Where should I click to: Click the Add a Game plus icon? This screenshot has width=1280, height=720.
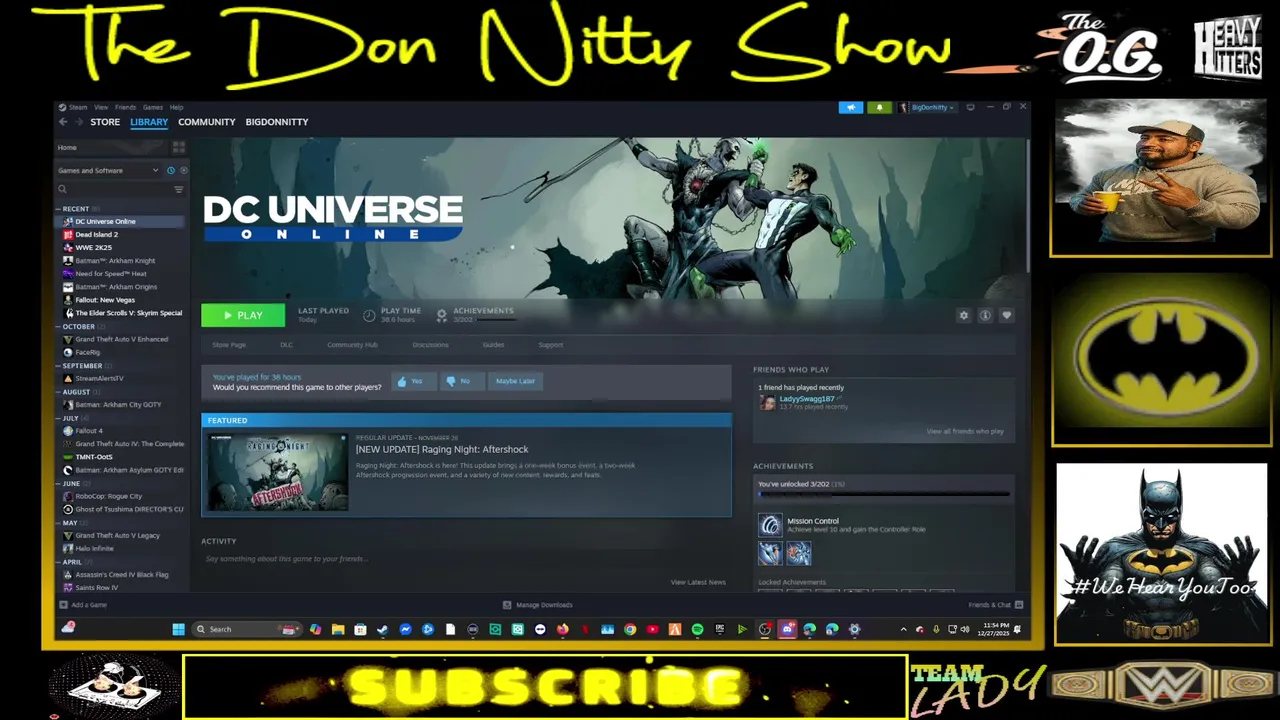(x=64, y=605)
